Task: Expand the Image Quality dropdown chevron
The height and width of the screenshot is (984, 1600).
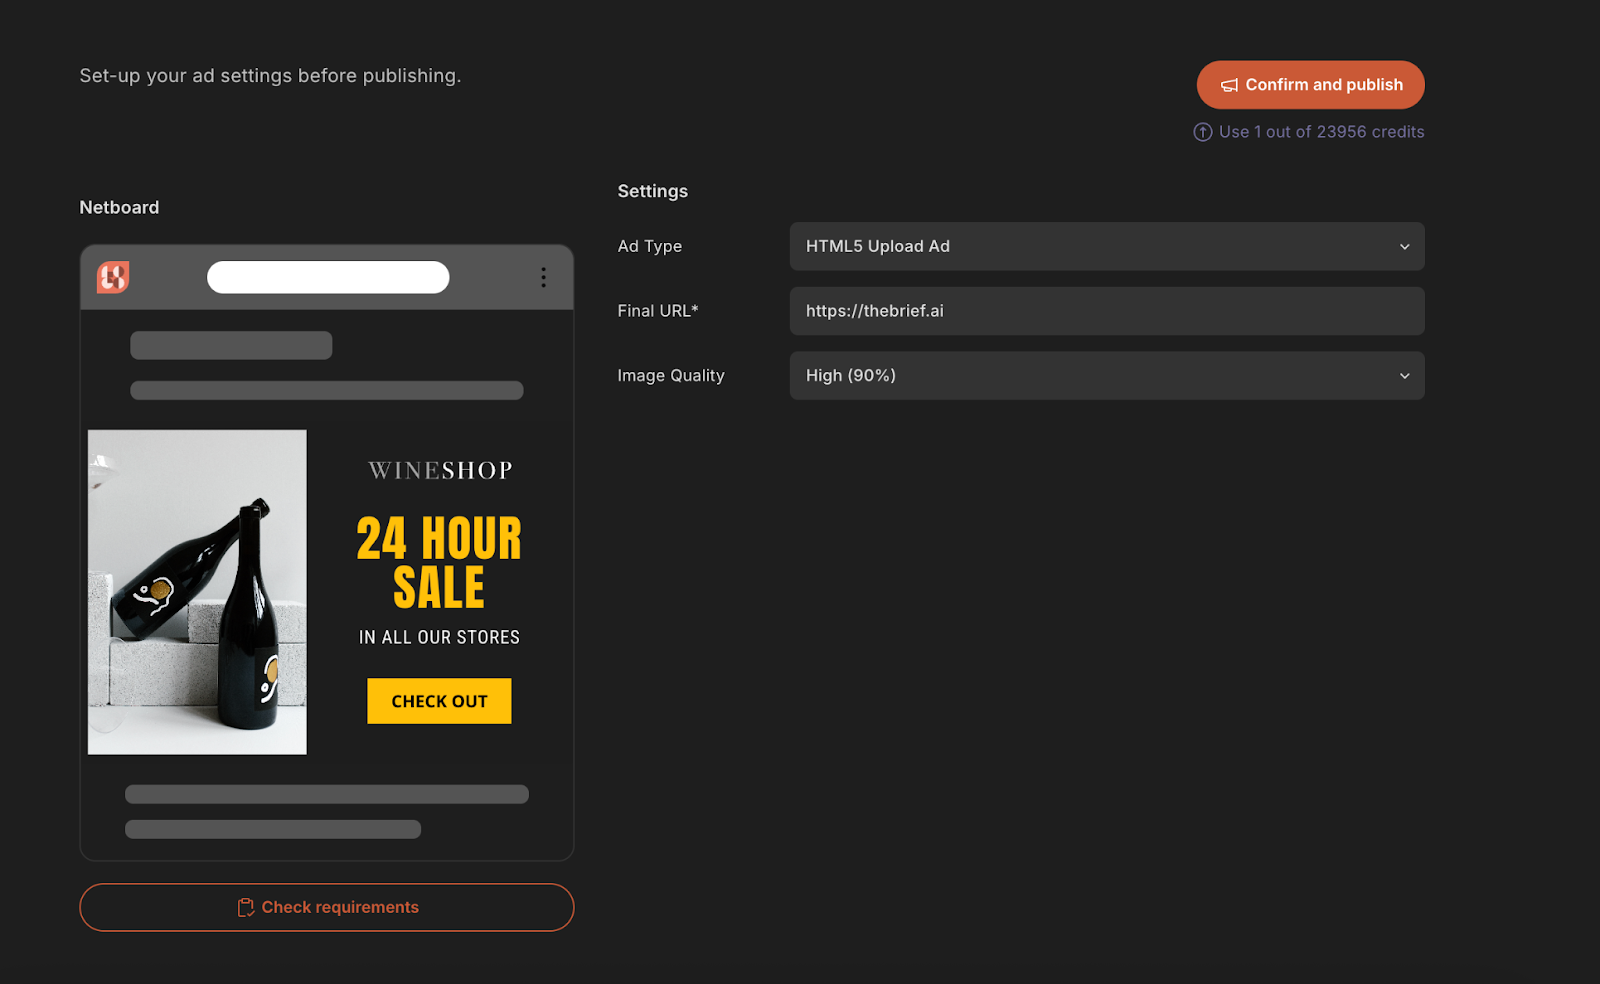Action: click(x=1404, y=376)
